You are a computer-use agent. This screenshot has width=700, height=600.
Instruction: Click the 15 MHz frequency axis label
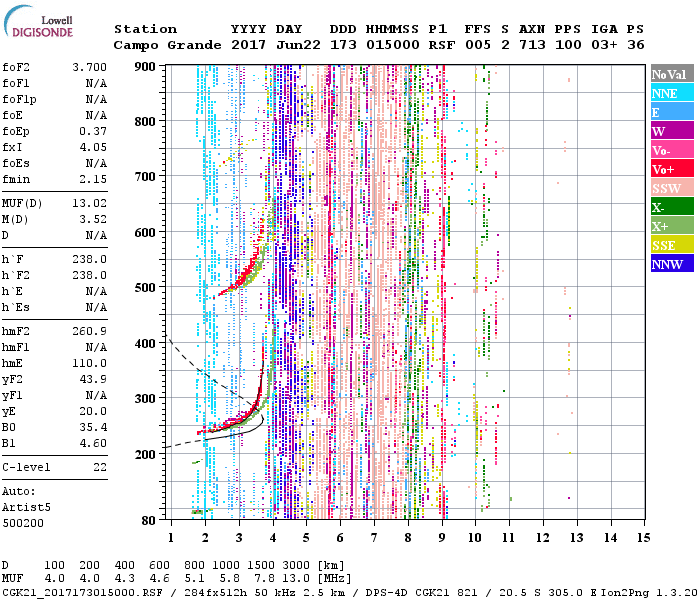coord(642,538)
